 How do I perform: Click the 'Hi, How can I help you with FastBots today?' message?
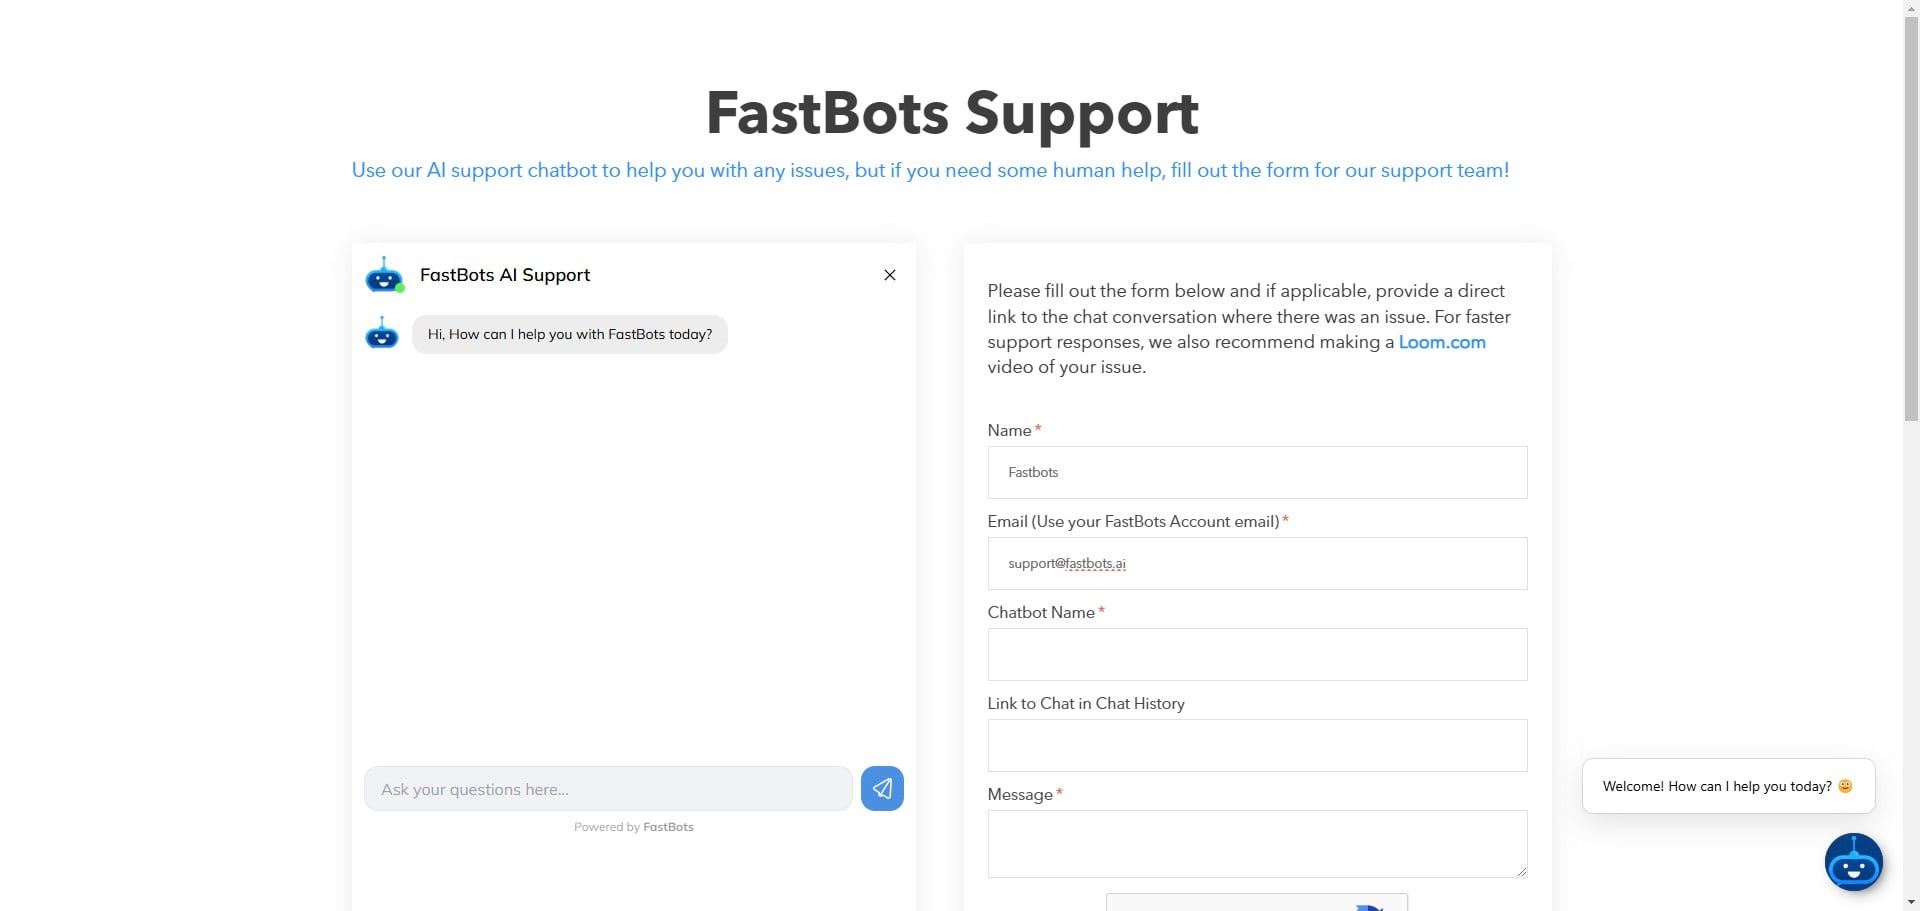click(x=570, y=334)
